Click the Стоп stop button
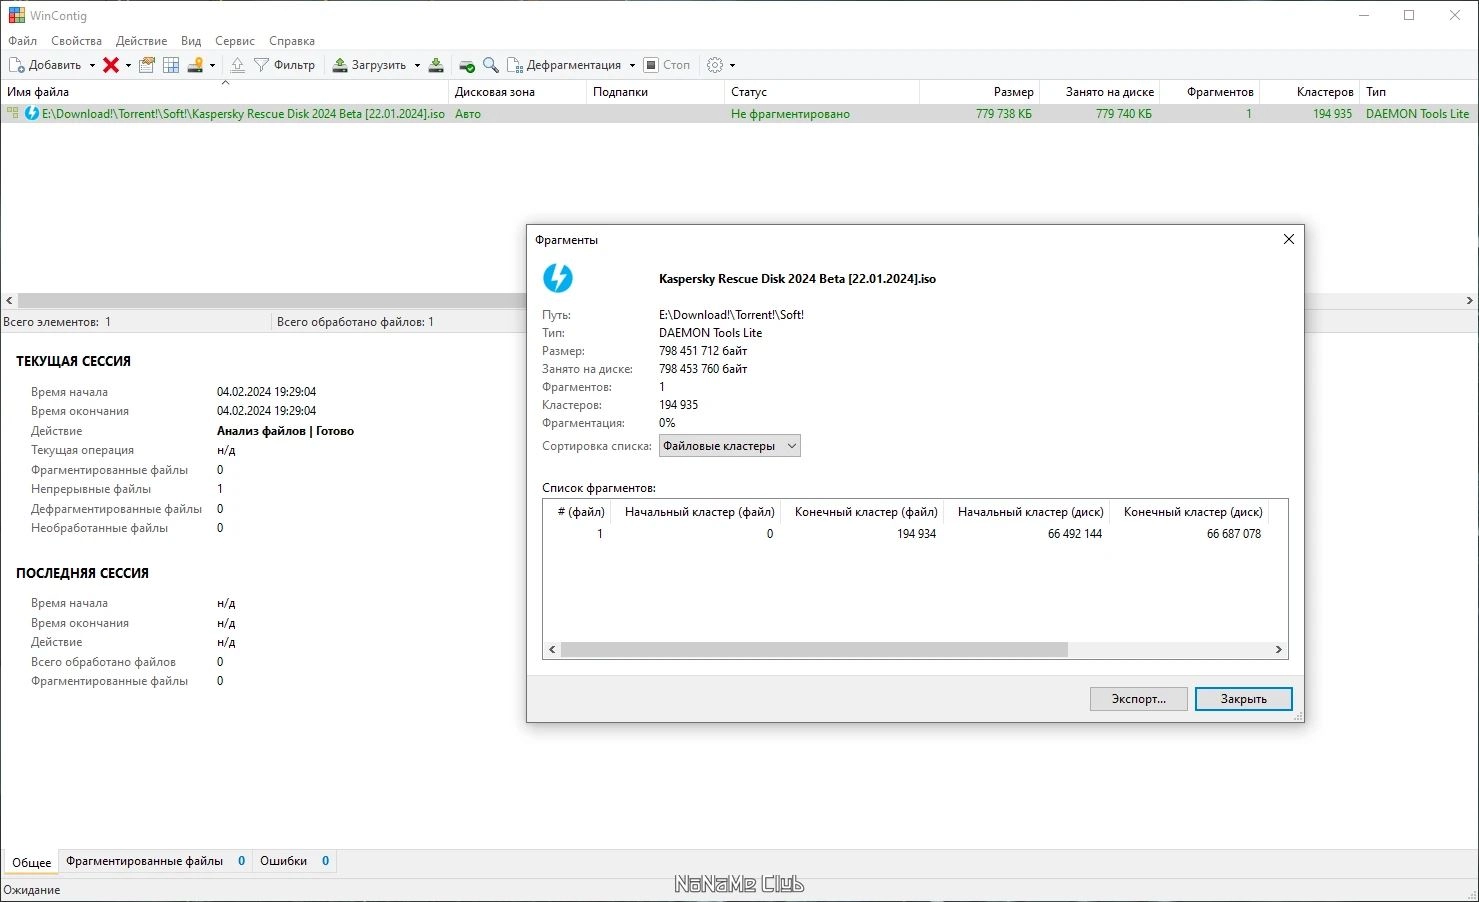This screenshot has width=1479, height=902. tap(667, 65)
